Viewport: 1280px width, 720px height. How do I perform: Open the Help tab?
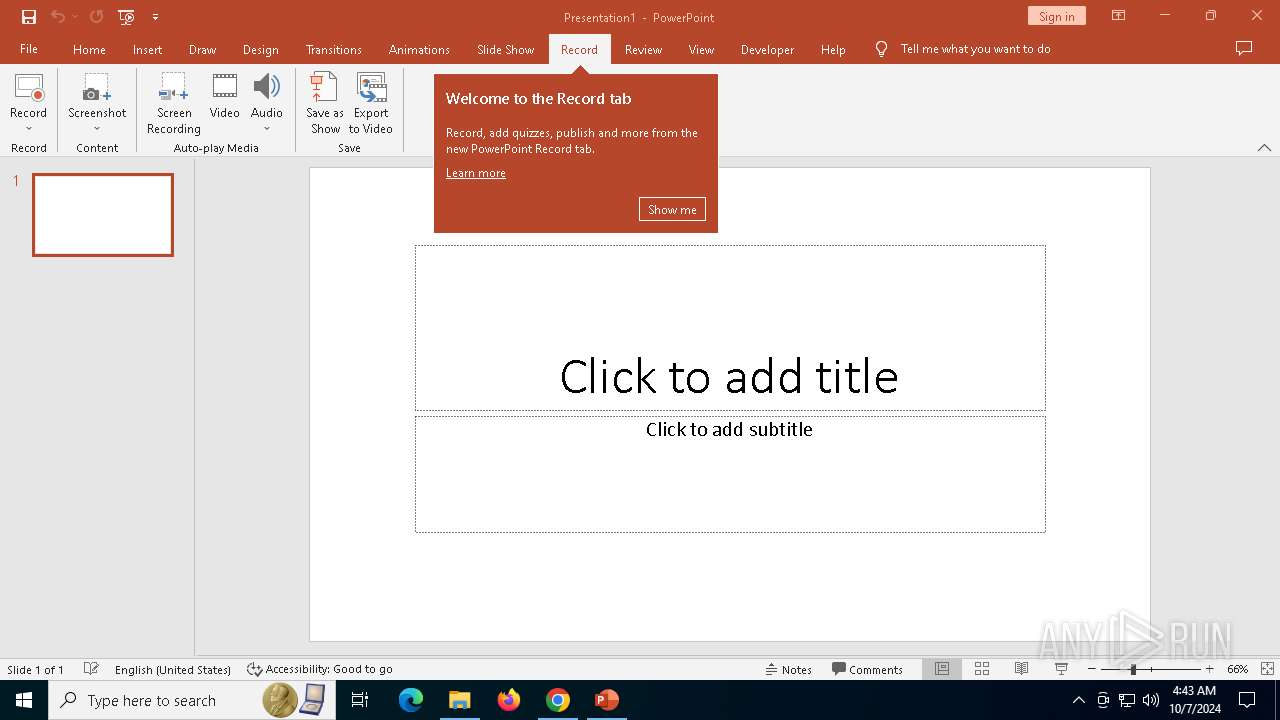tap(833, 49)
